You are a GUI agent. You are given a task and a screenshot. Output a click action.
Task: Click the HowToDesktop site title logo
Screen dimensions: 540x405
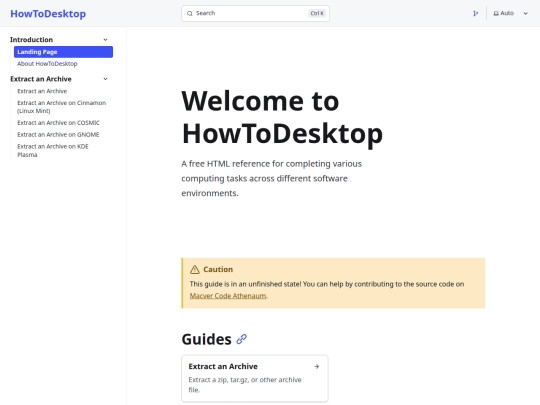coord(48,14)
